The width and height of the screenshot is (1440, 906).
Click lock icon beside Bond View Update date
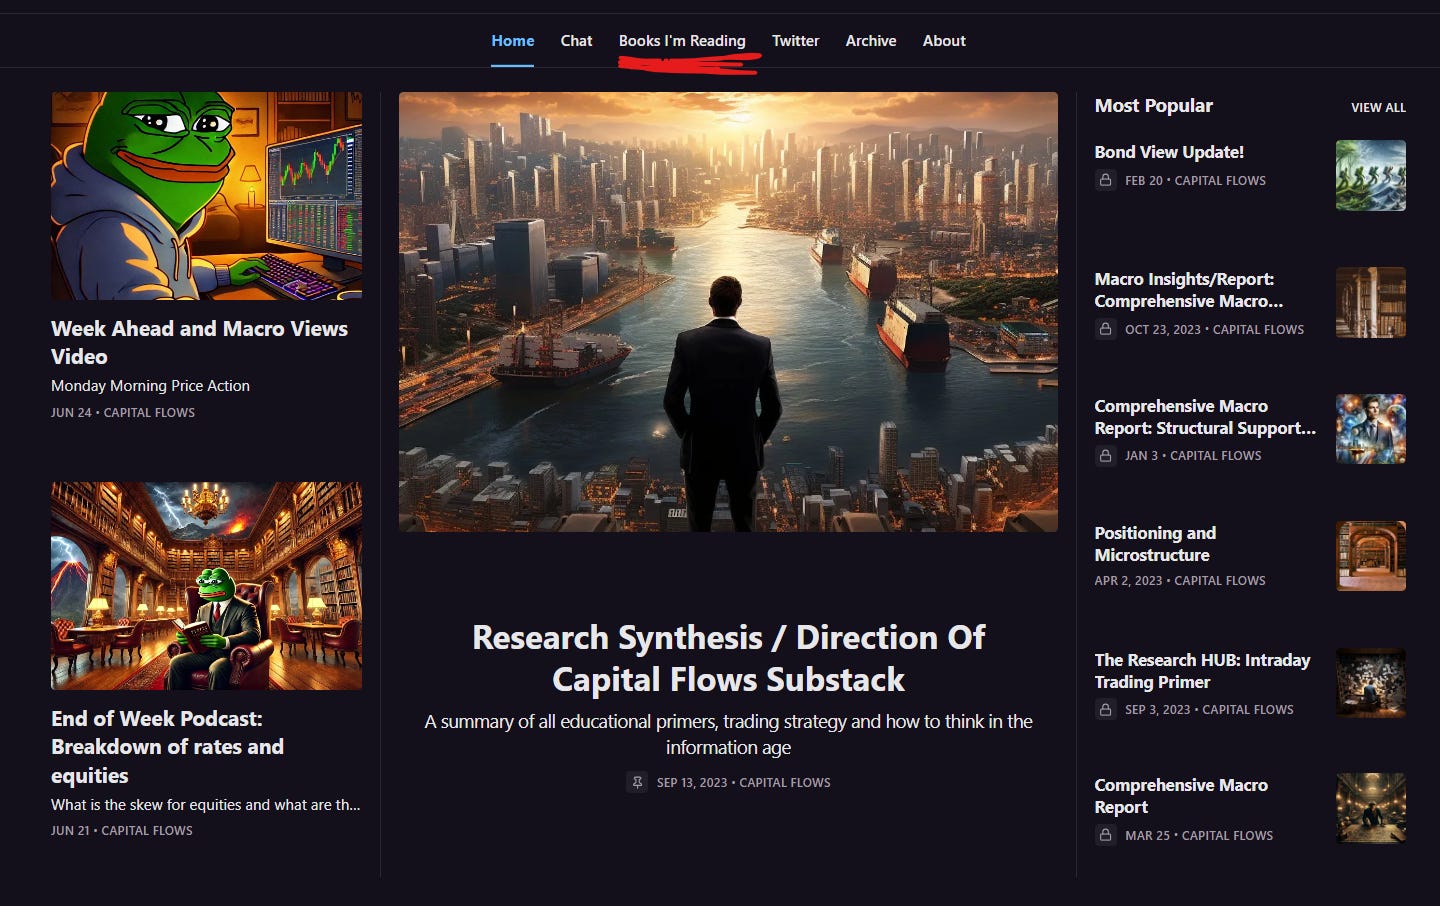[1105, 180]
